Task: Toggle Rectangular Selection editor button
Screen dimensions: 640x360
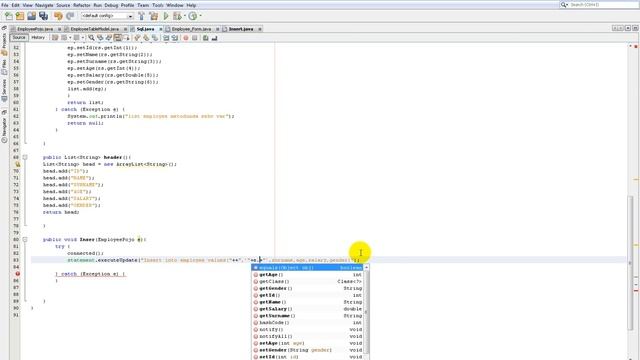Action: click(127, 38)
